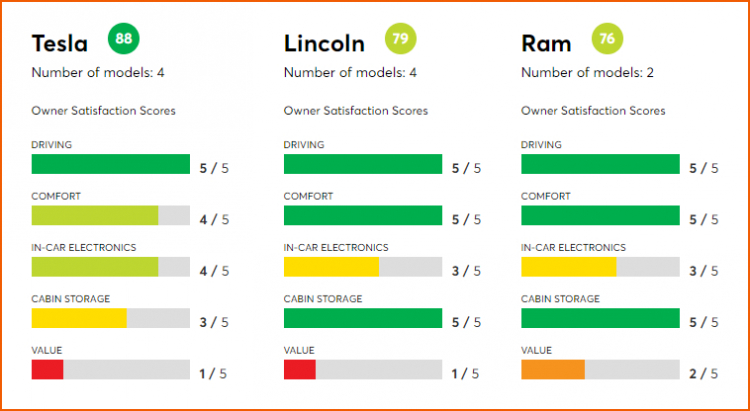Viewport: 750px width, 411px height.
Task: Click Tesla's green score badge 88
Action: point(124,39)
